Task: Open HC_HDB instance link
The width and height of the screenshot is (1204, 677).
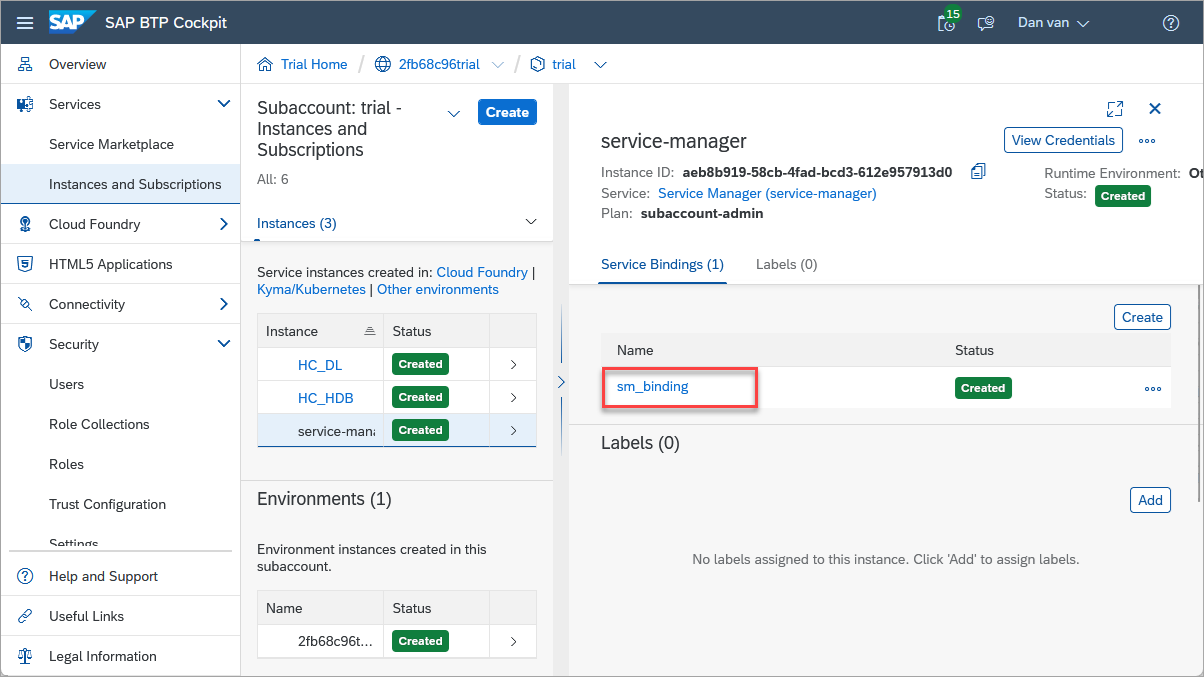Action: pyautogui.click(x=326, y=398)
